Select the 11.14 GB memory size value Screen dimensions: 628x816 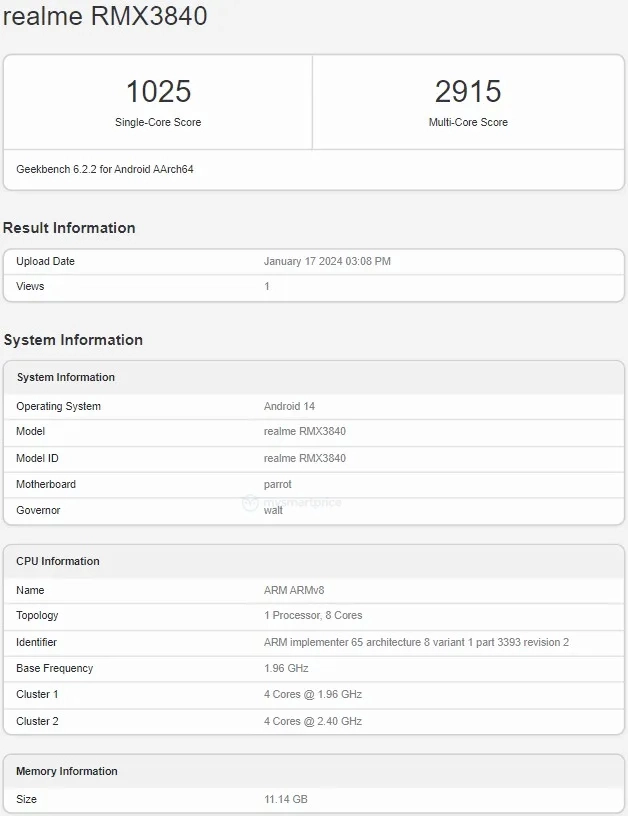pos(285,799)
